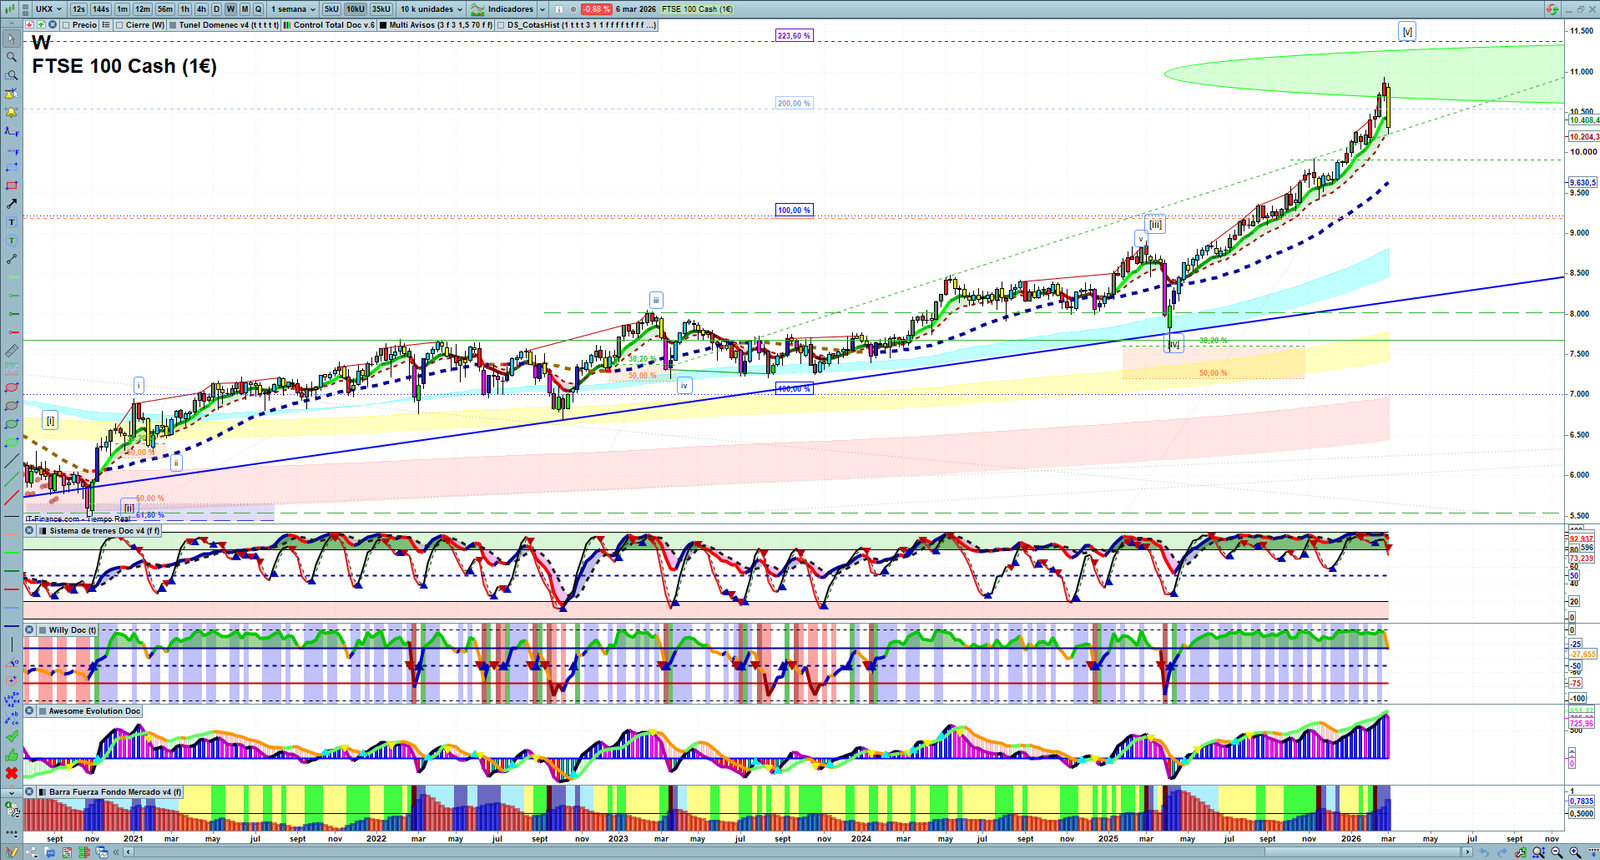
Task: Pick the blue rectangle drawing tool
Action: (x=11, y=167)
